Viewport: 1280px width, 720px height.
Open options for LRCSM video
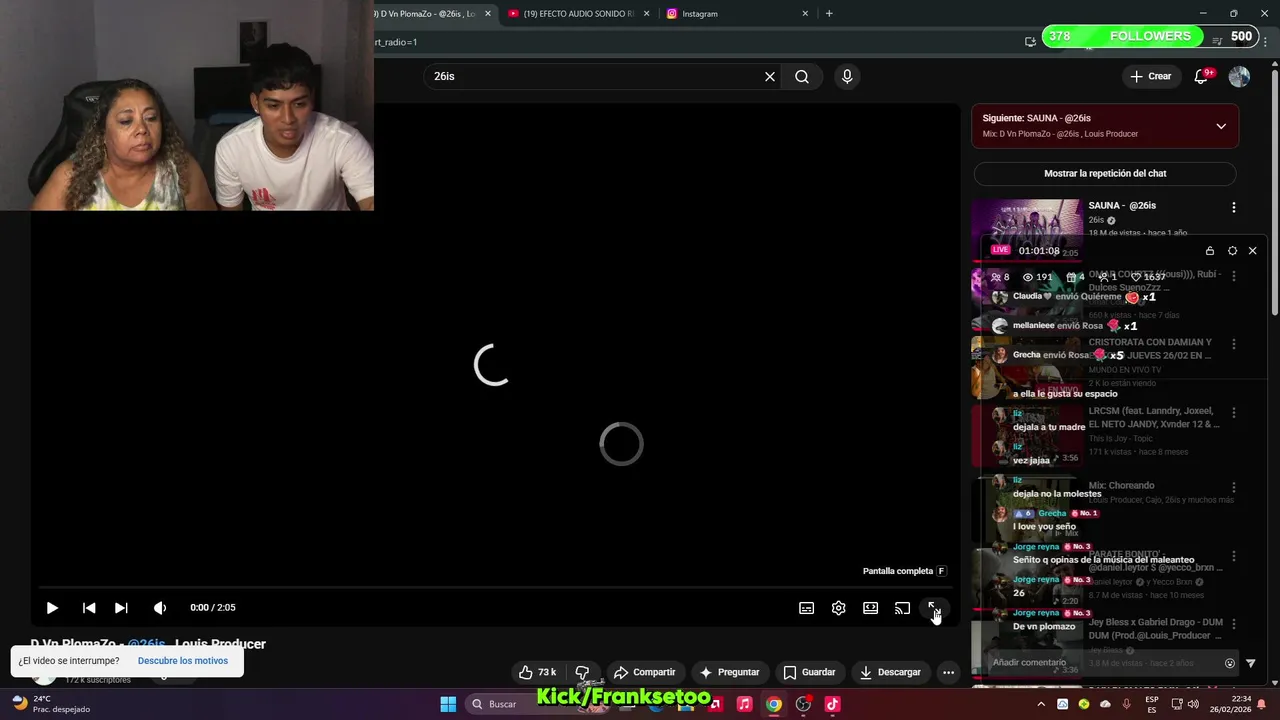pos(1233,412)
